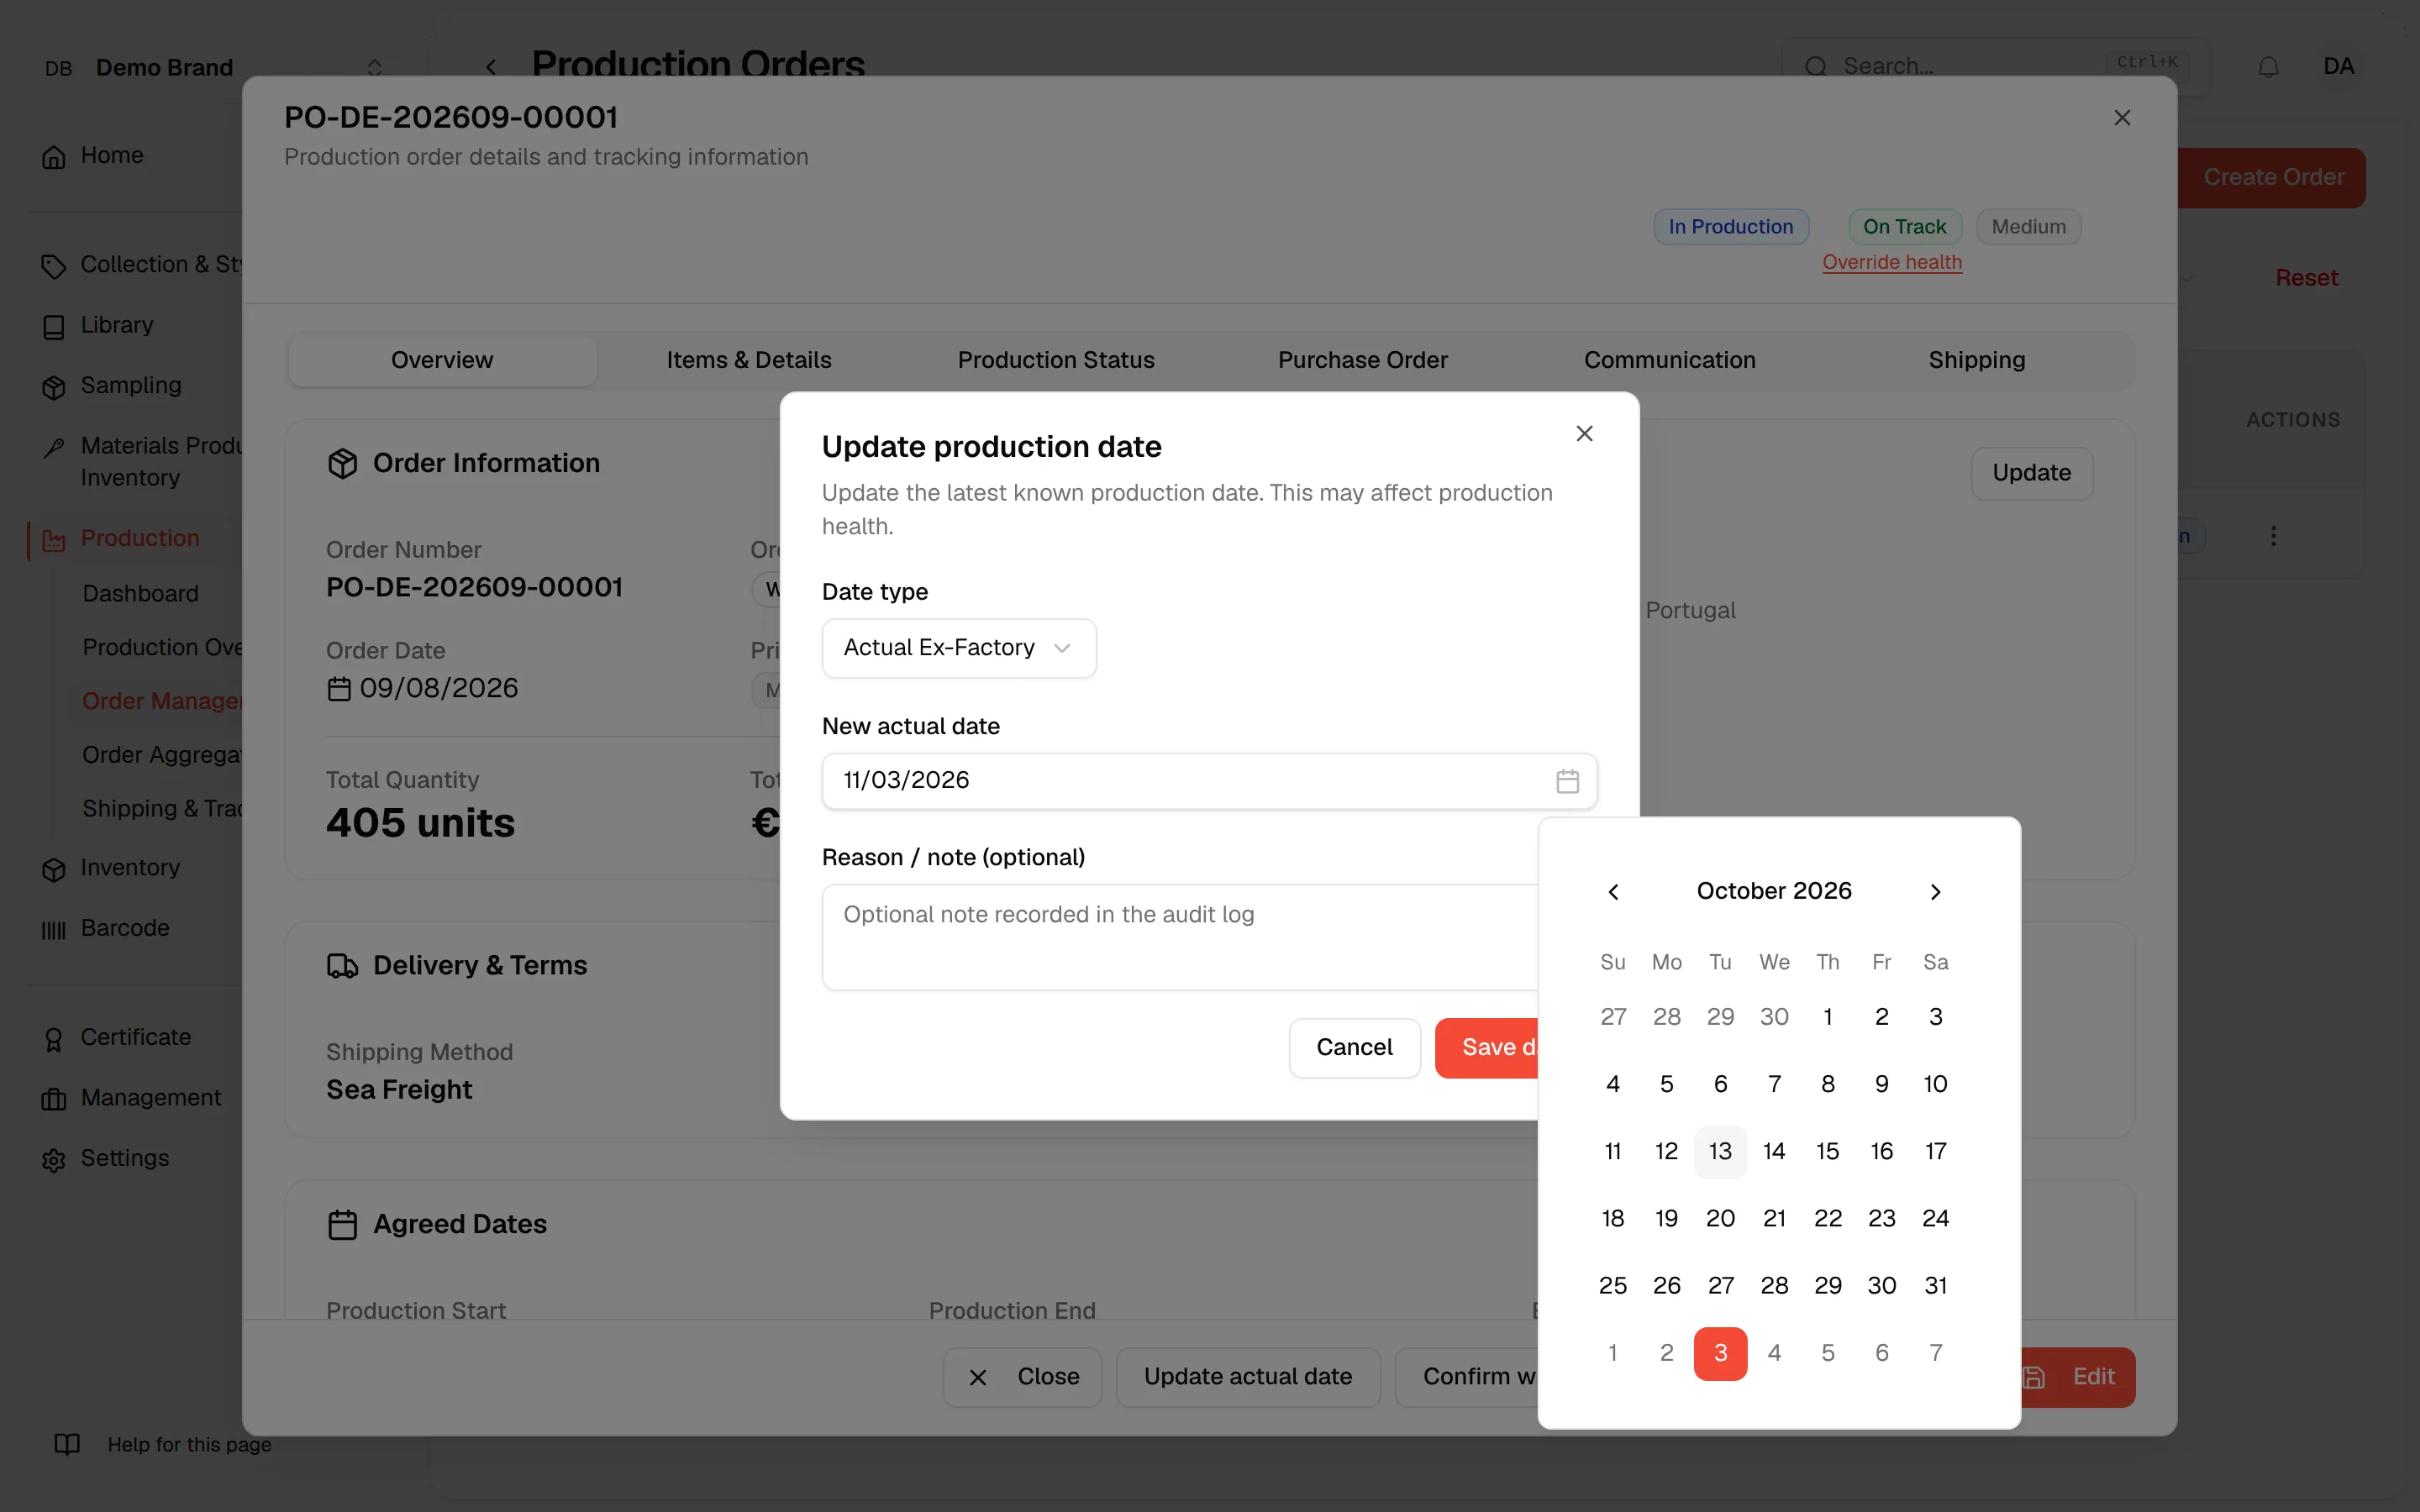Click the DA user avatar
The height and width of the screenshot is (1512, 2420).
pyautogui.click(x=2338, y=67)
